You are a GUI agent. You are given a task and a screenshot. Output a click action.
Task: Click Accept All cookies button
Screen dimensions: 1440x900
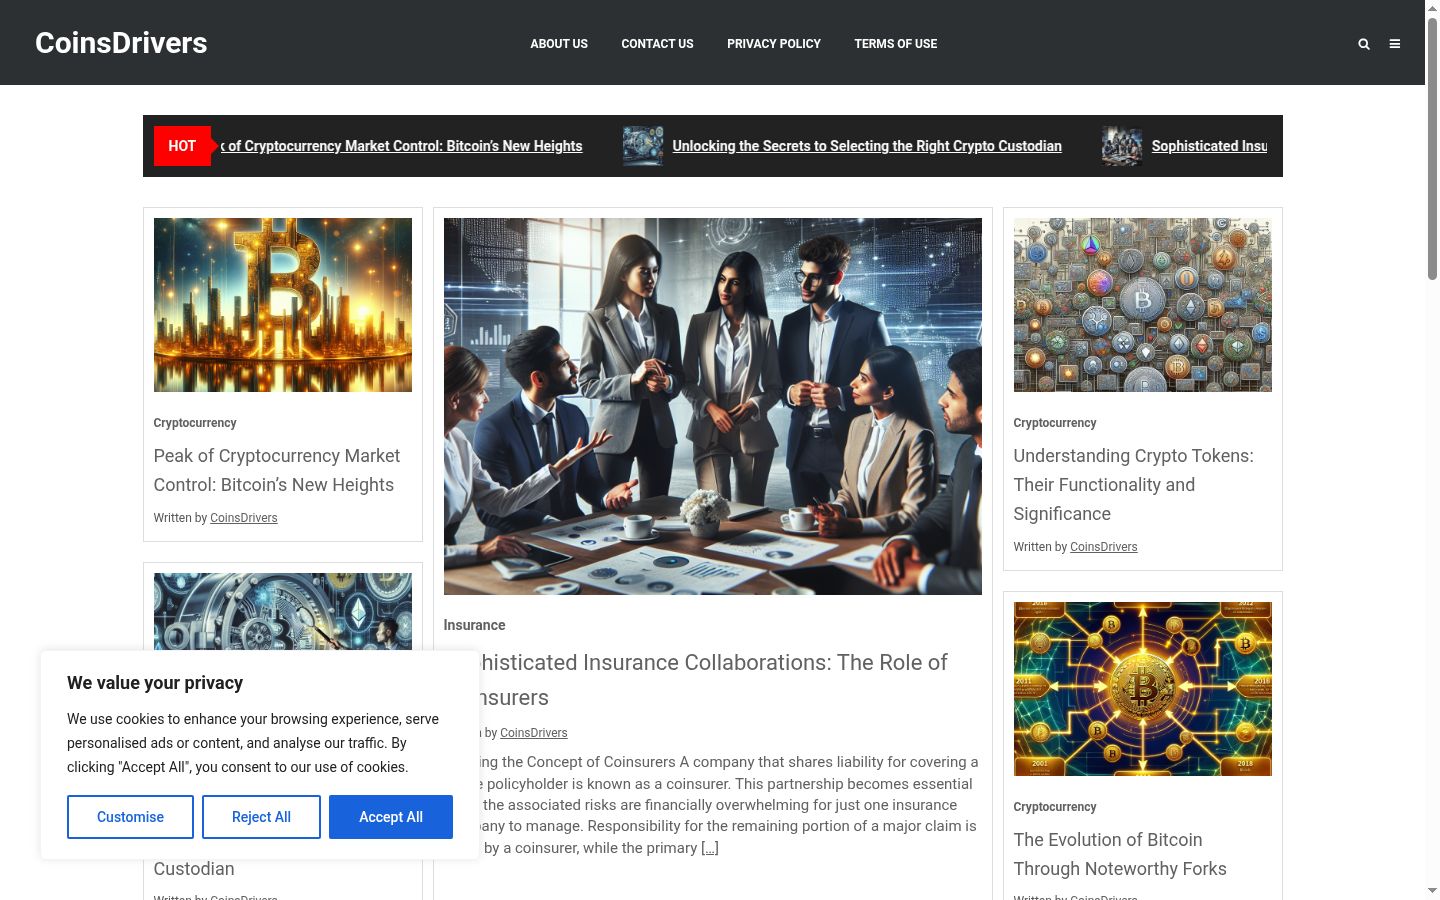click(x=391, y=817)
